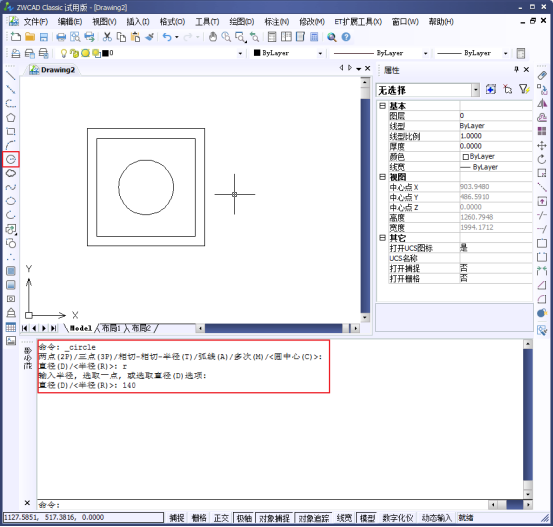
Task: Click the Copy icon
Action: pyautogui.click(x=121, y=37)
